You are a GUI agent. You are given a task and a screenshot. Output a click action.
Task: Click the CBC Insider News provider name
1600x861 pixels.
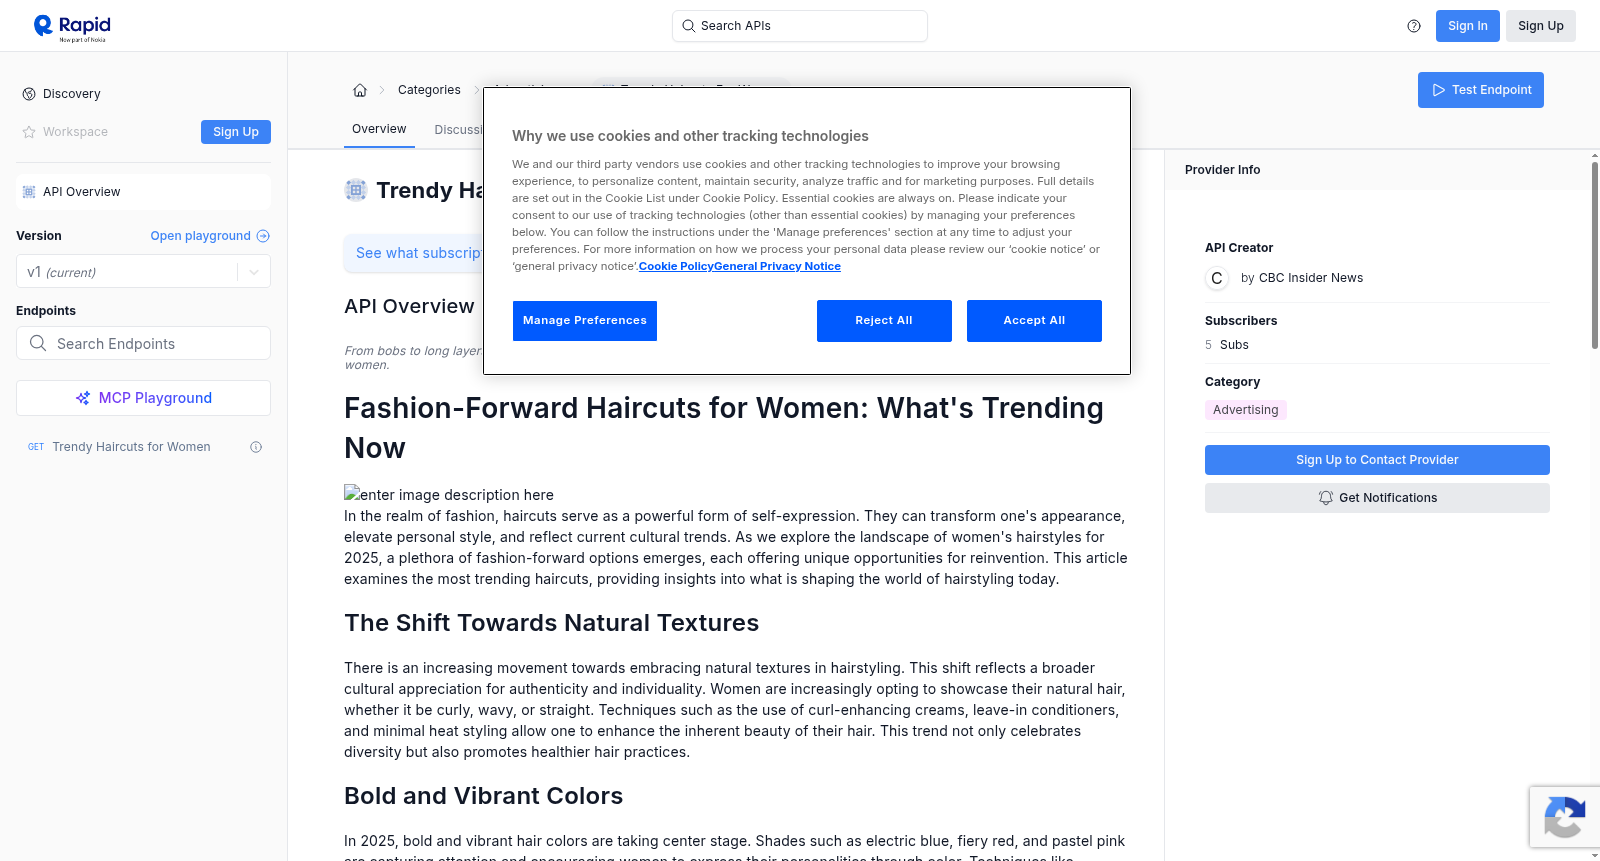coord(1310,278)
